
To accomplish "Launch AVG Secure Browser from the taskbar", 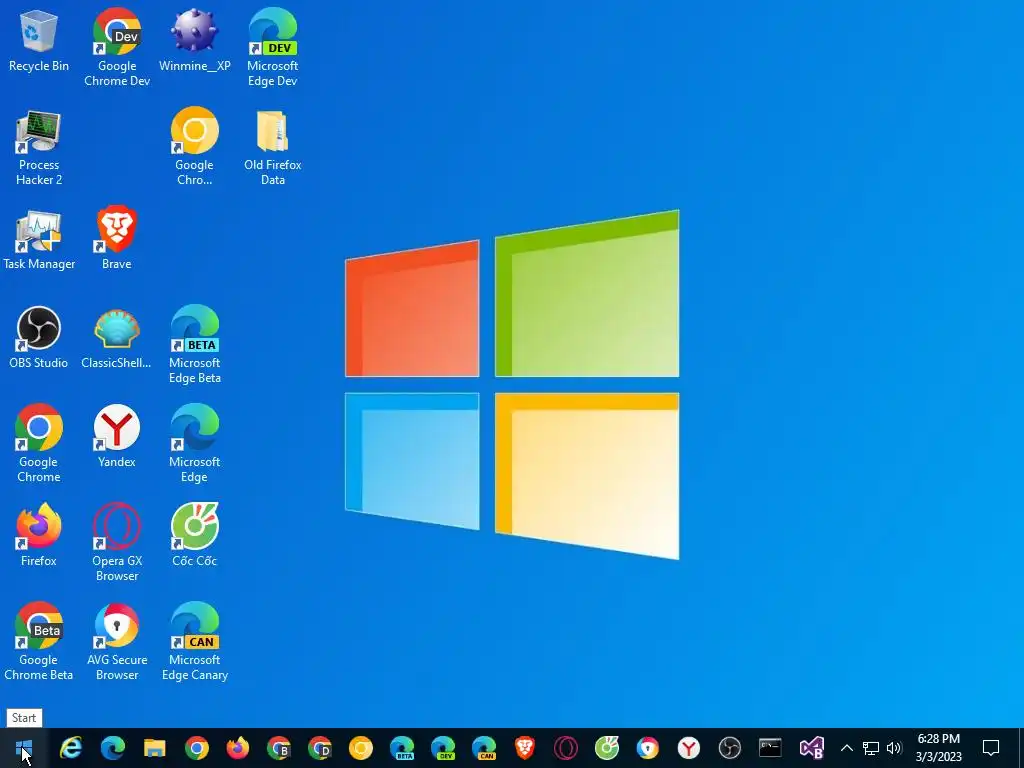I will (648, 748).
